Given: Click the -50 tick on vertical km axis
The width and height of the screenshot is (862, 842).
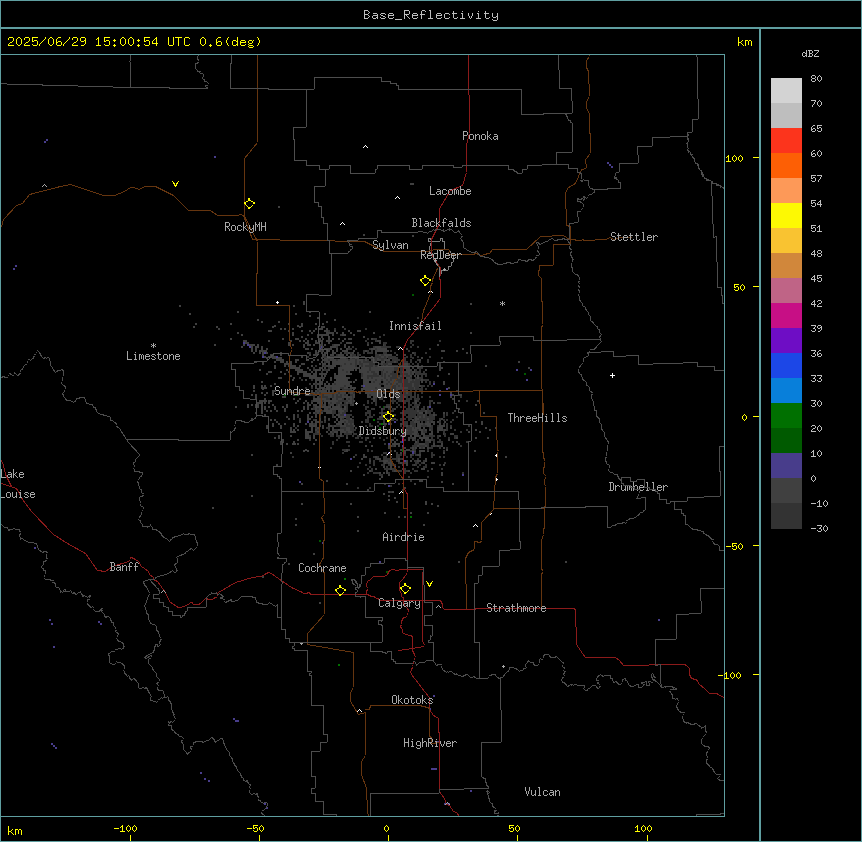Looking at the screenshot, I should click(734, 546).
